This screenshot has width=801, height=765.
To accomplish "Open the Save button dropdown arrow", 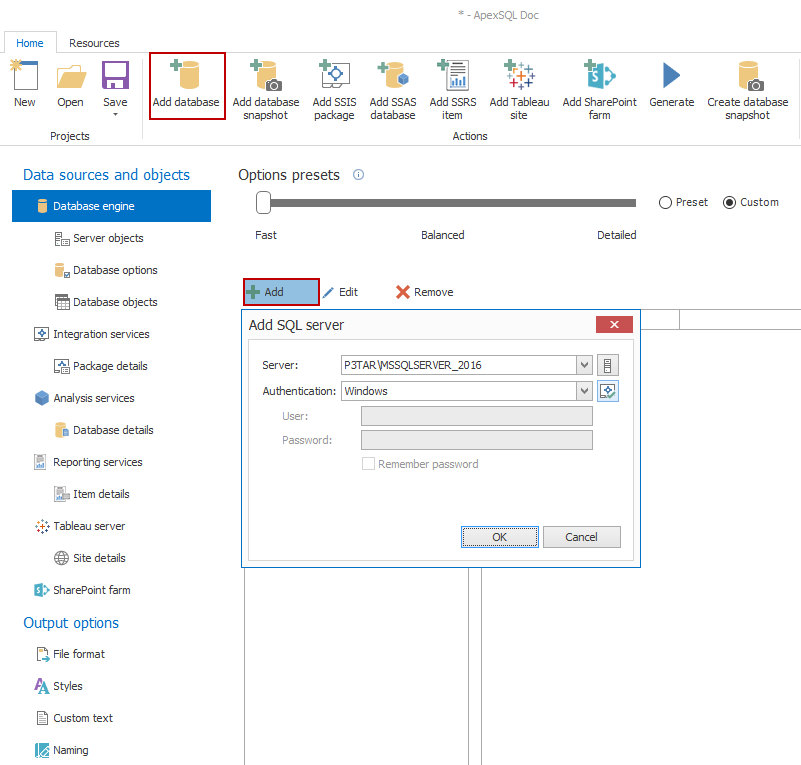I will (115, 115).
